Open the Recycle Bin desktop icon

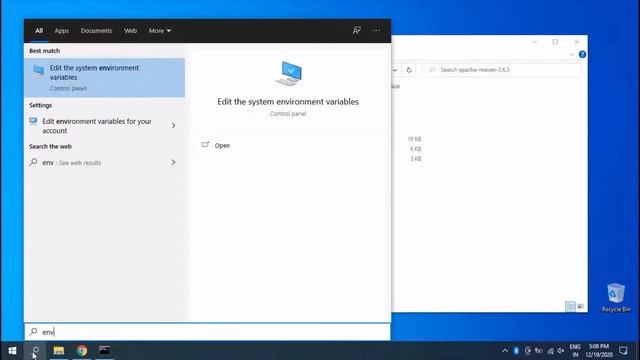[616, 298]
